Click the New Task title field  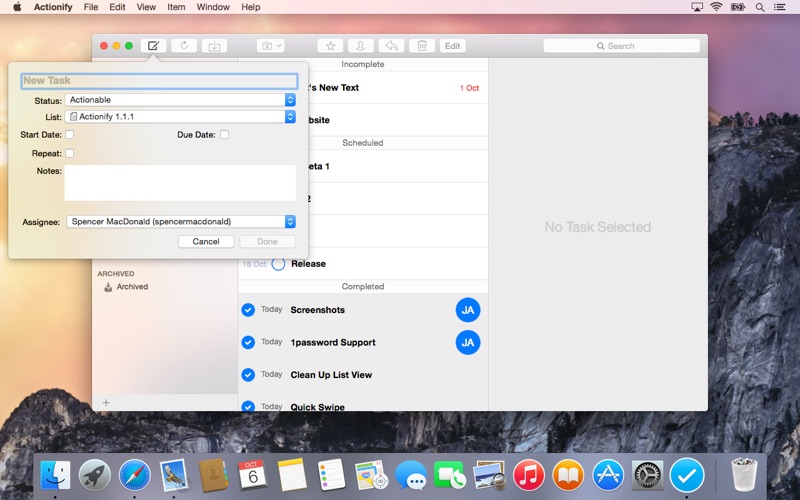pos(159,81)
